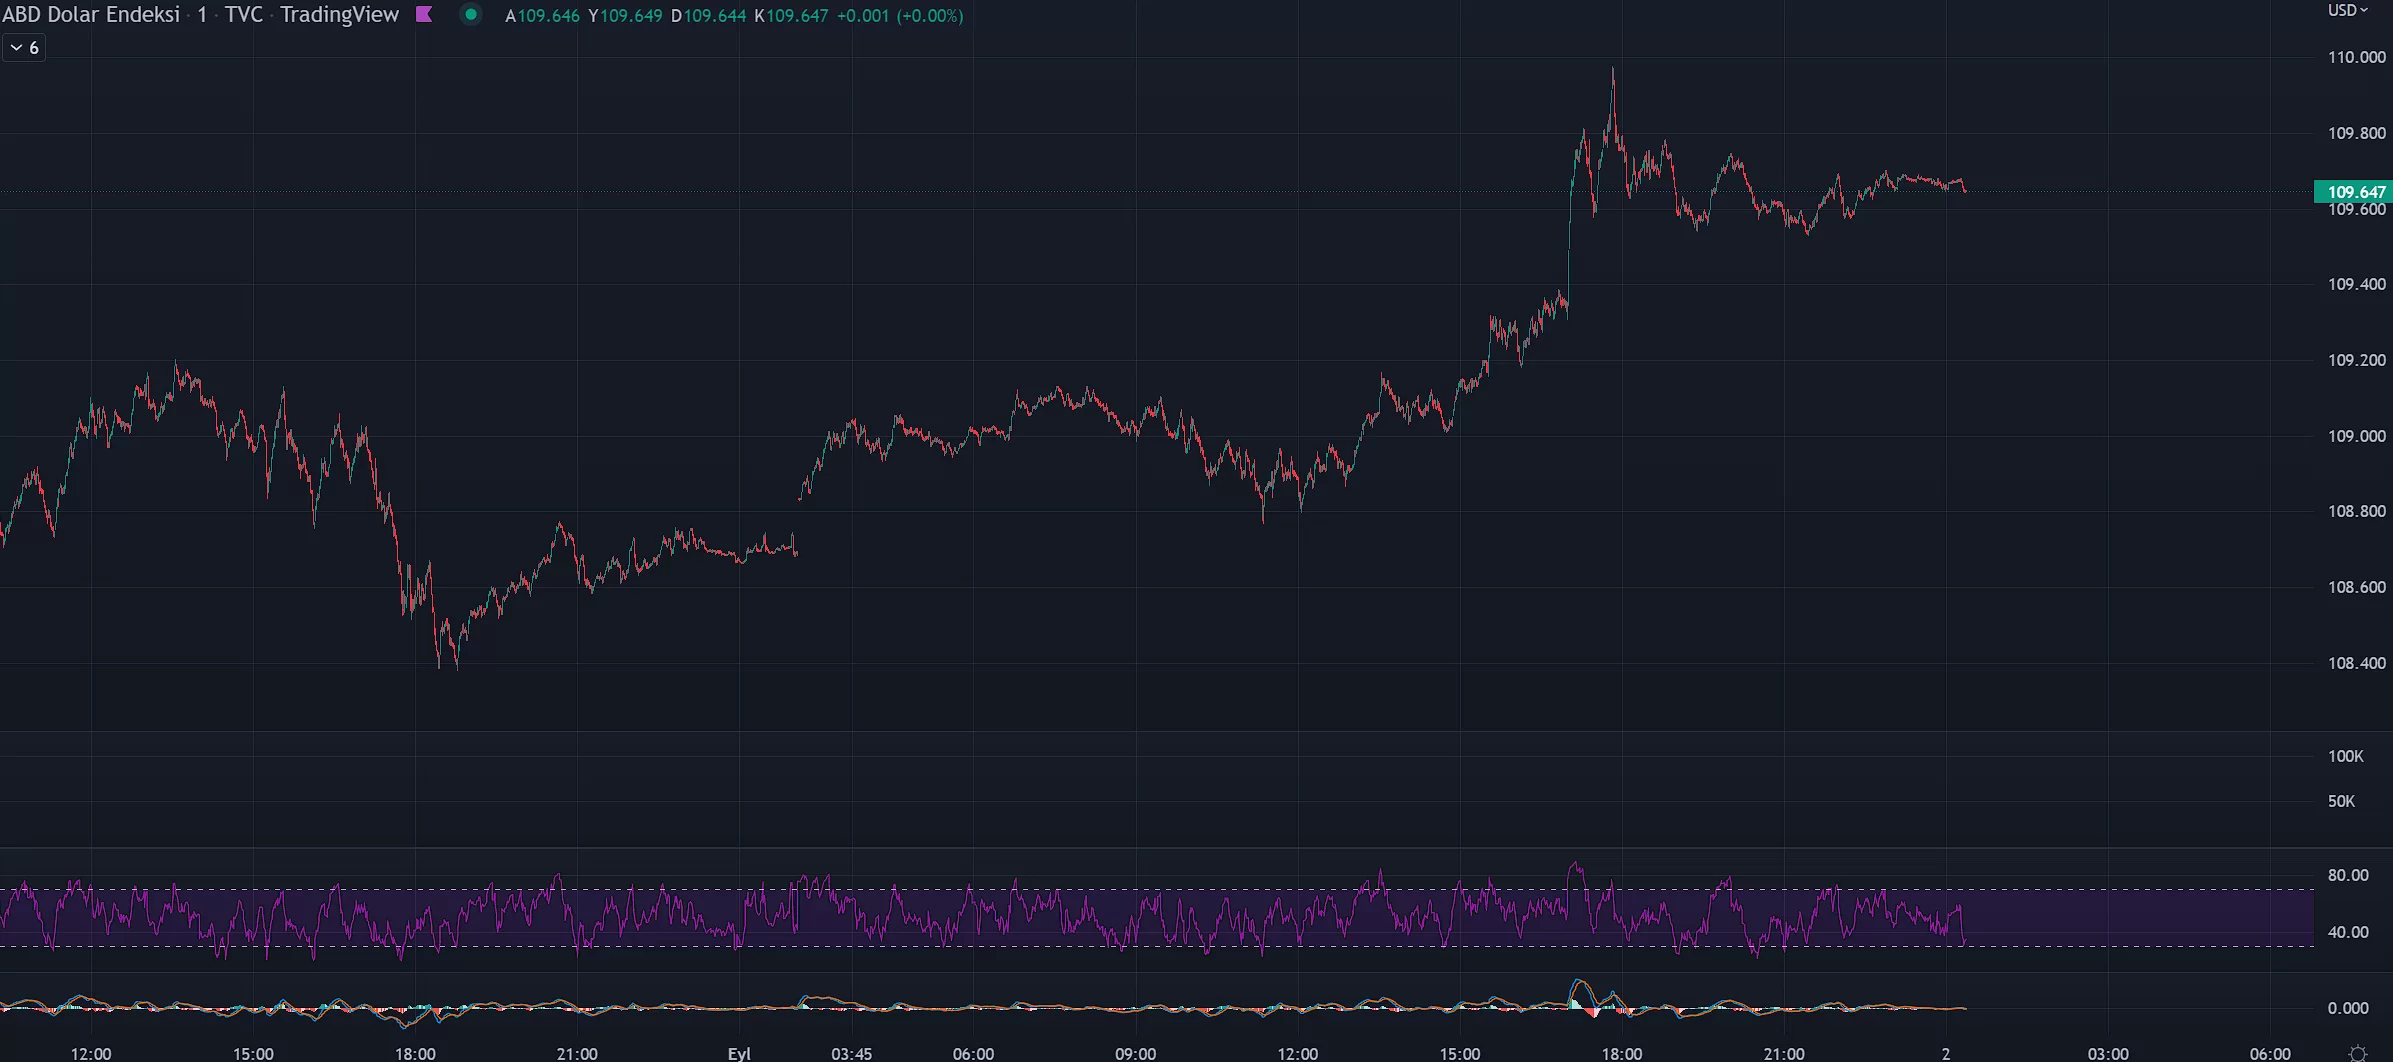2393x1062 pixels.
Task: Click the closing value K109.647 in header
Action: click(x=791, y=16)
